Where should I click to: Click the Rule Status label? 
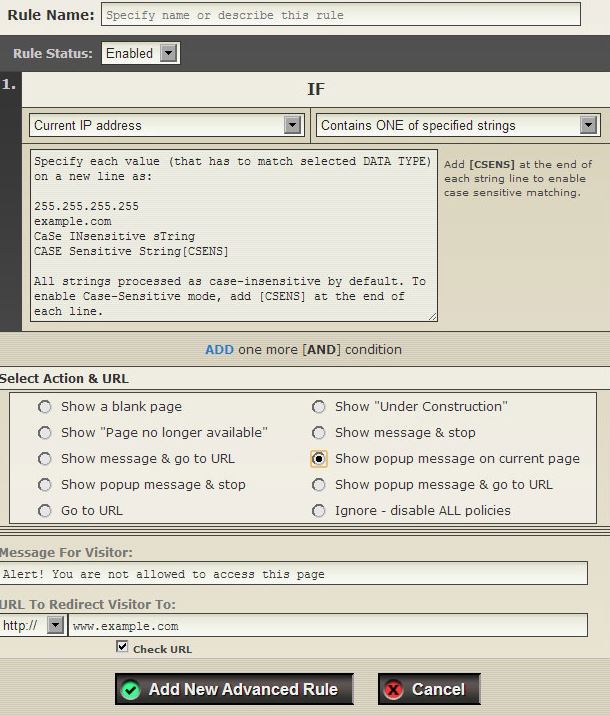click(x=52, y=53)
